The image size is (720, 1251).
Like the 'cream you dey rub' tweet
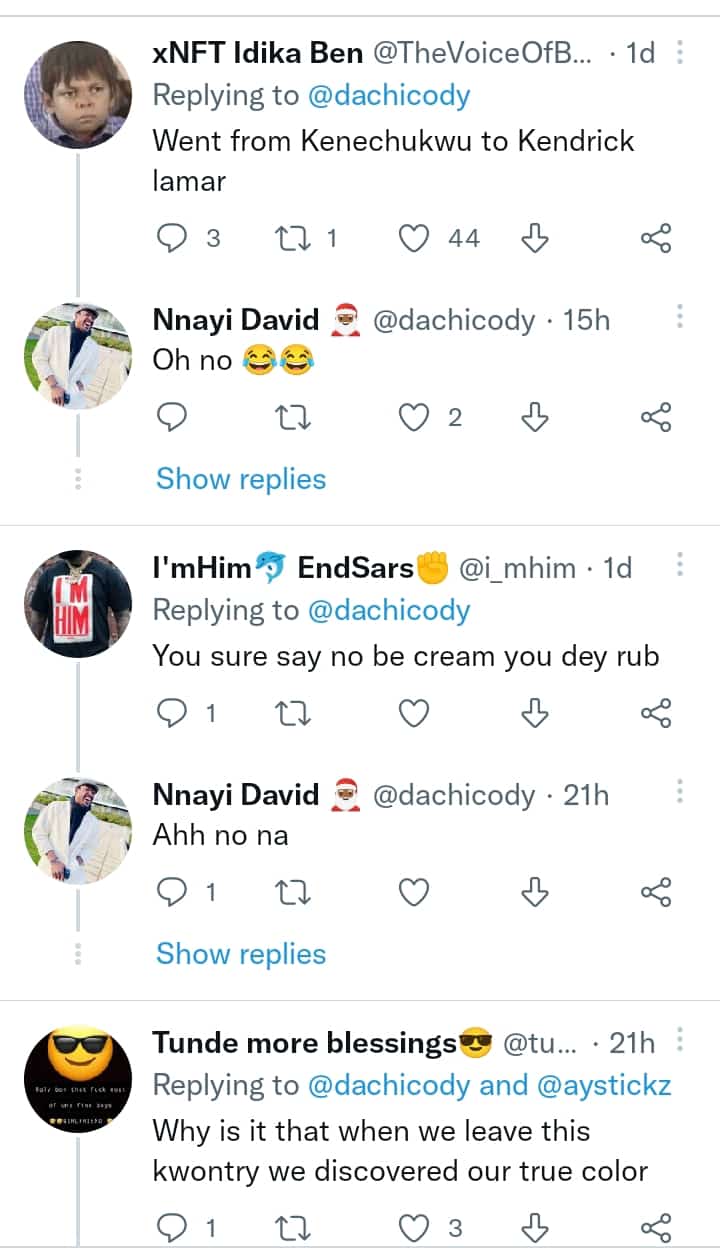point(414,713)
